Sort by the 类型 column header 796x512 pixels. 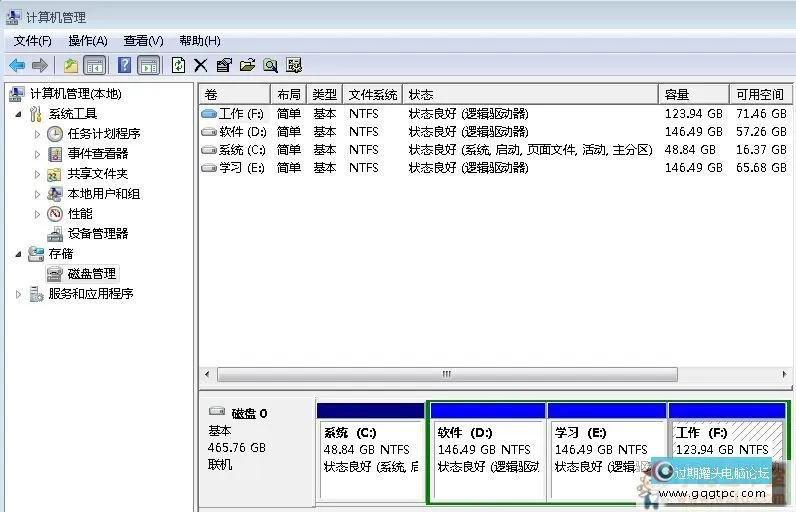(x=324, y=94)
